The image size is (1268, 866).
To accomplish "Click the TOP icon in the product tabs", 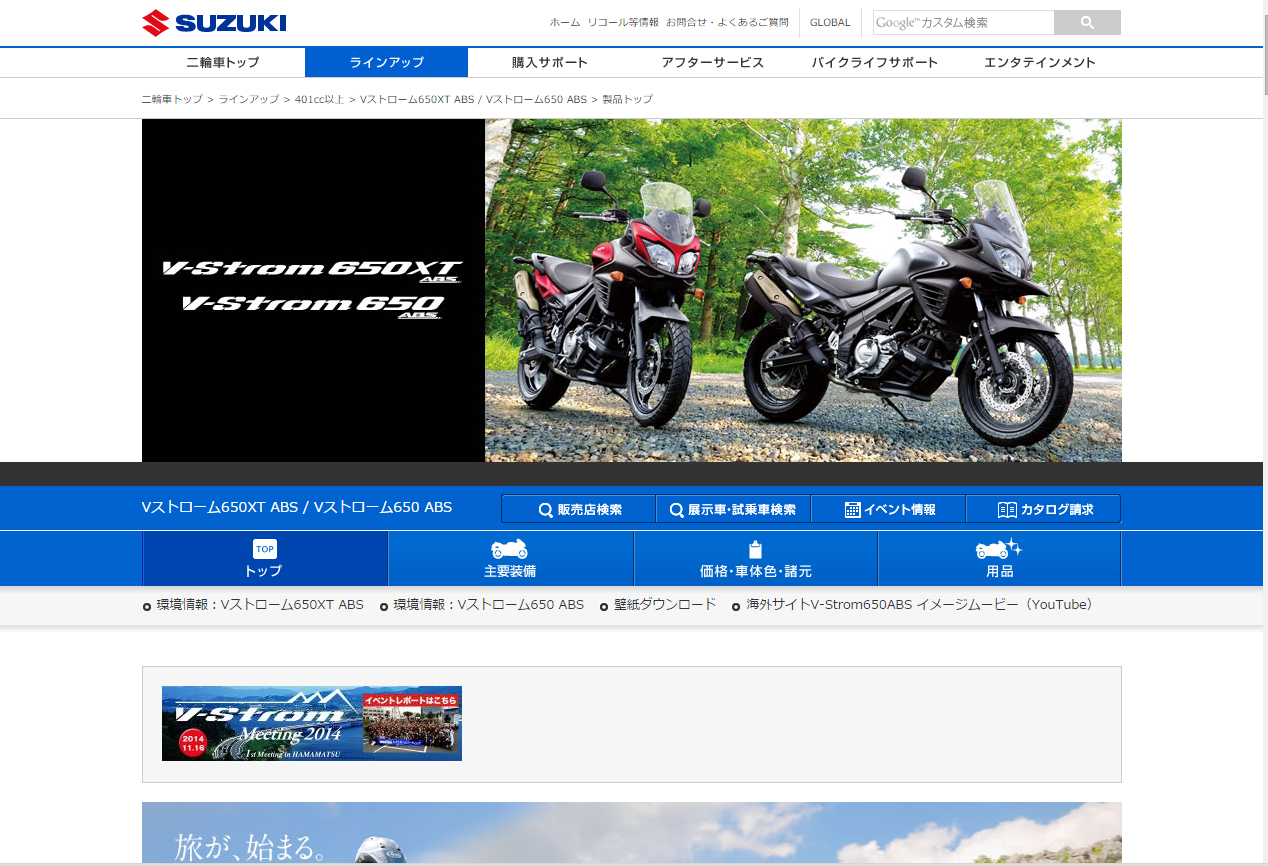I will coord(264,549).
